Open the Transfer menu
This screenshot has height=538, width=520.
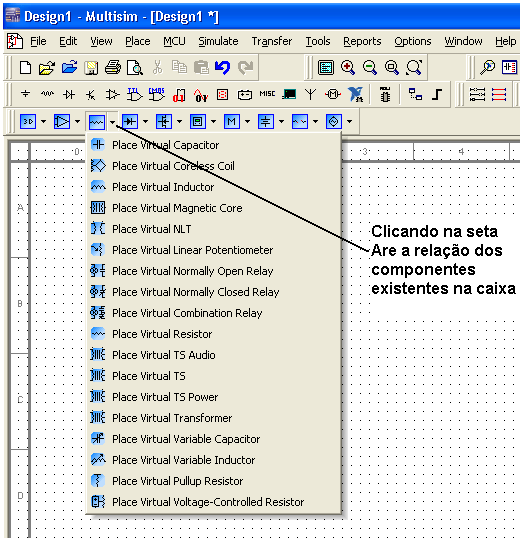(x=272, y=41)
